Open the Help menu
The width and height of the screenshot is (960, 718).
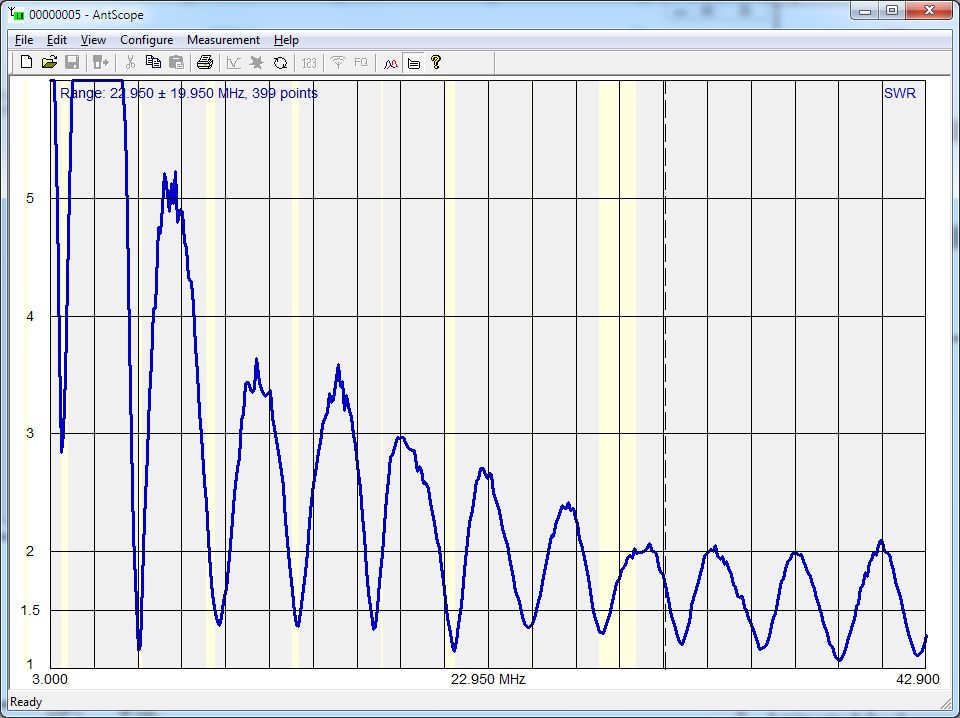click(286, 40)
